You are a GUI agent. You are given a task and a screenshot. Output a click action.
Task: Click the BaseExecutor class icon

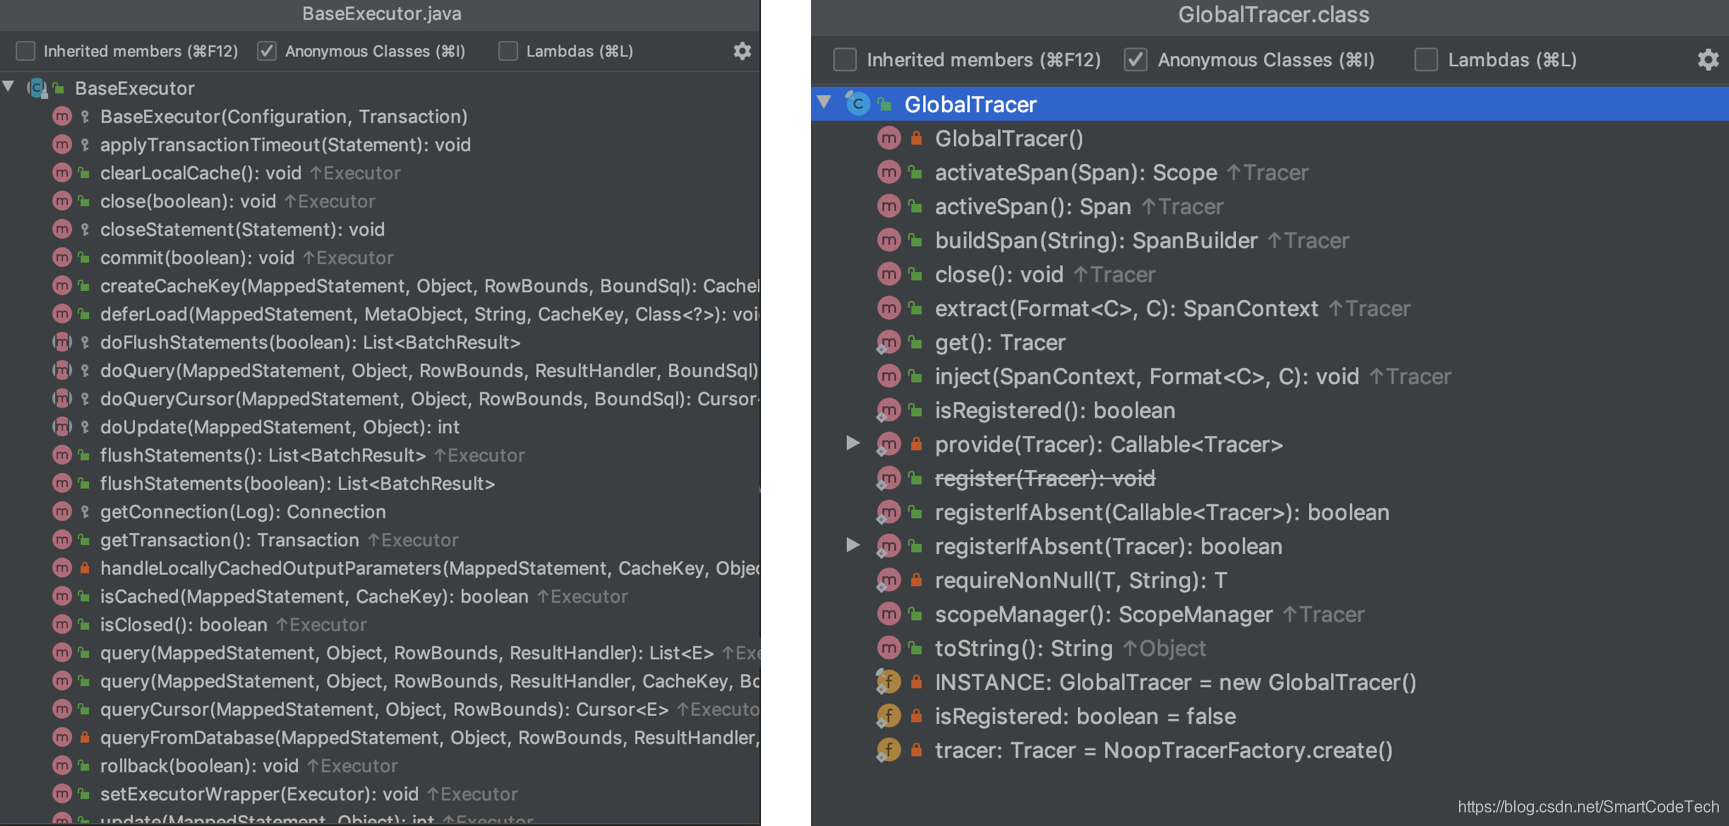coord(37,88)
